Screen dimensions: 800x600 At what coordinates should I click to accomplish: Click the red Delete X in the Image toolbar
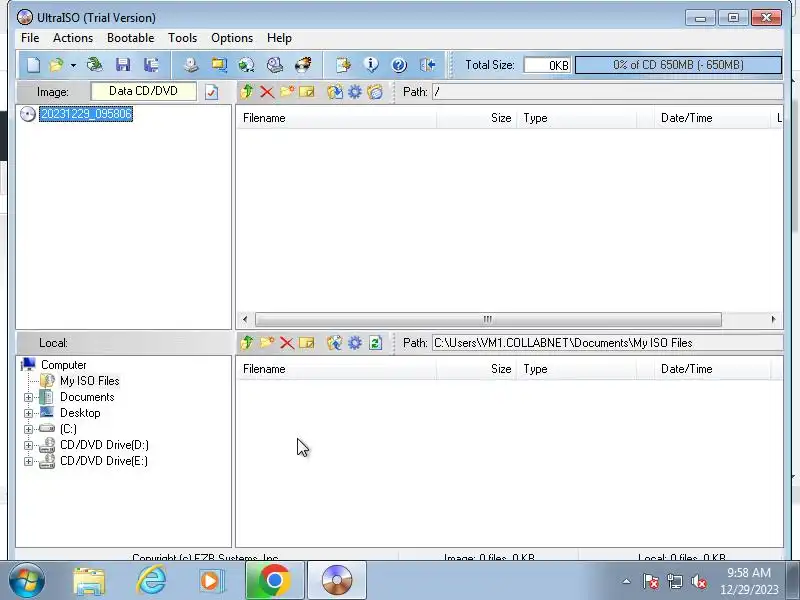coord(267,92)
